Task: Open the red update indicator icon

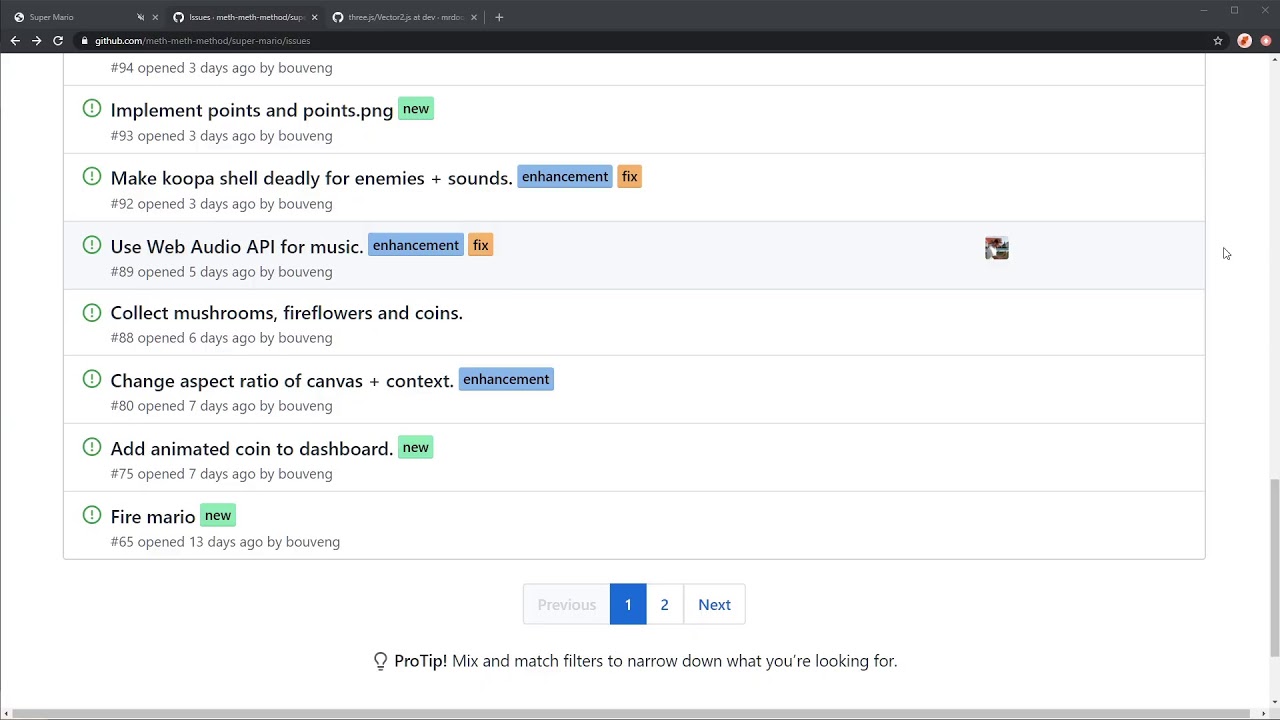Action: click(1266, 41)
